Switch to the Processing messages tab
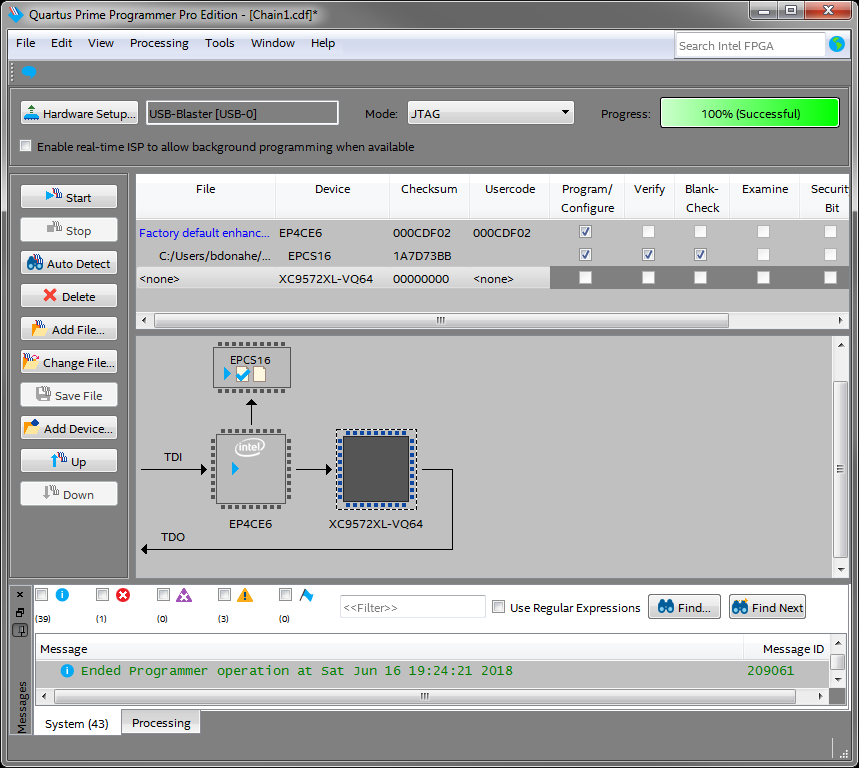 click(x=161, y=723)
